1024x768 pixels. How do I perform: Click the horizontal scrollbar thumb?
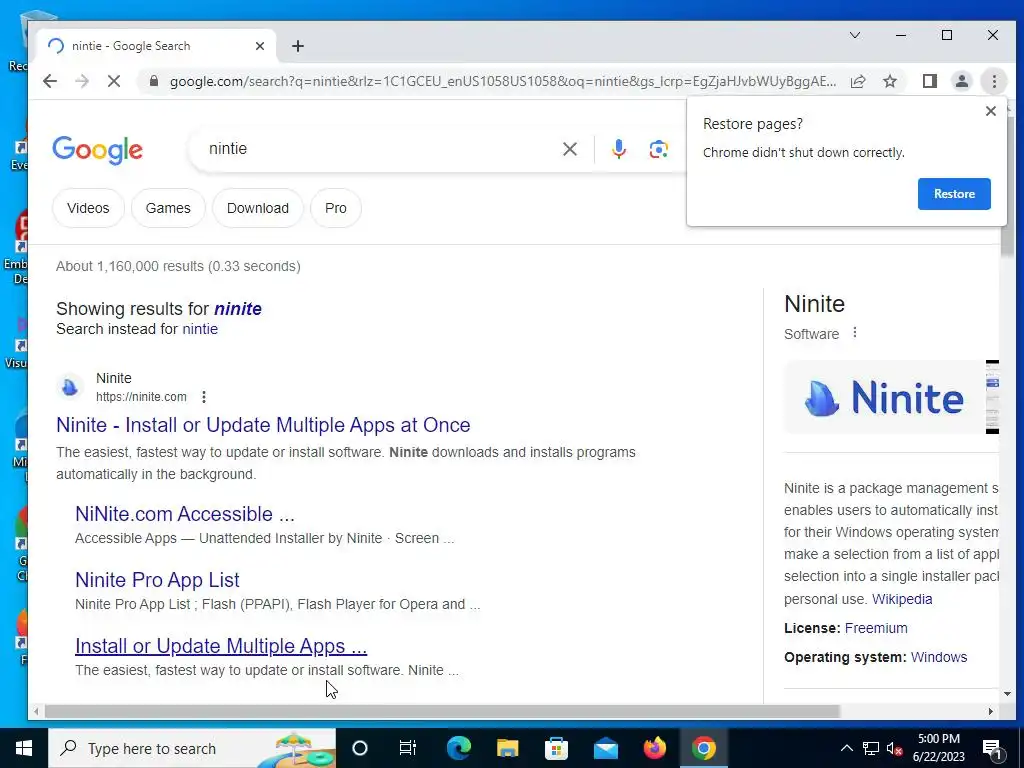(441, 711)
